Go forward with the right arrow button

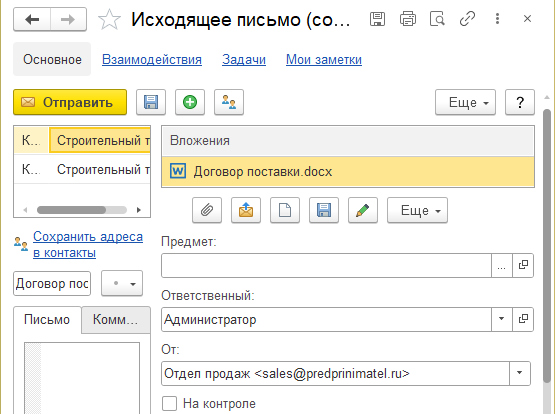(x=68, y=19)
